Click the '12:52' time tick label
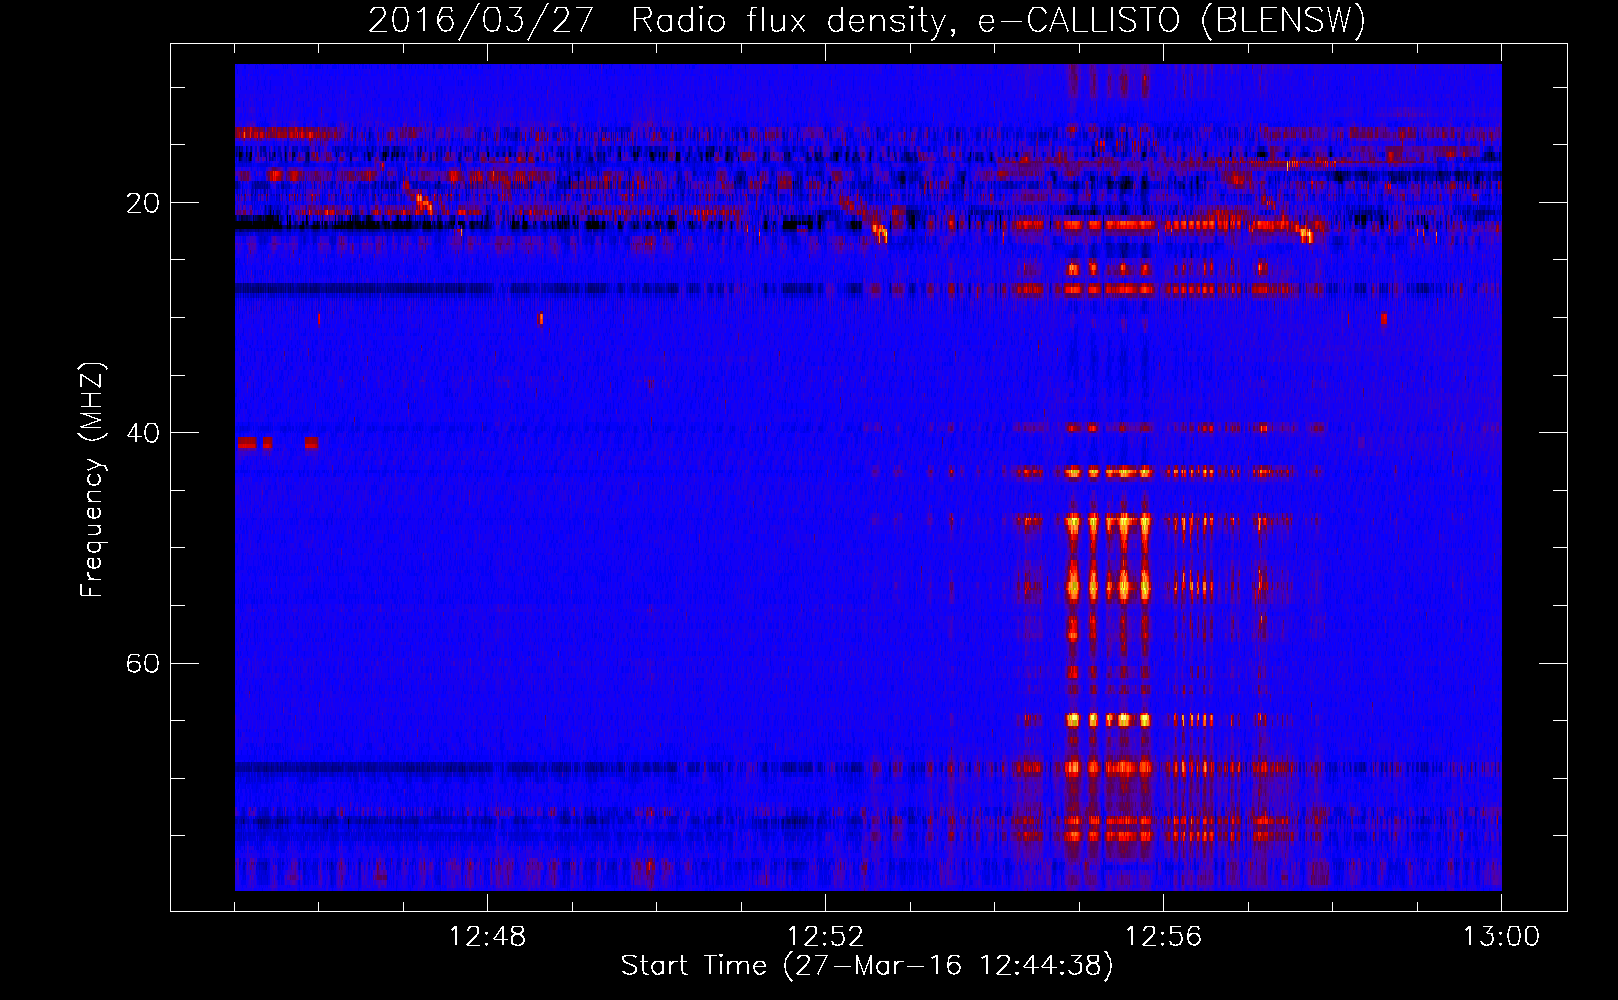 pos(825,937)
